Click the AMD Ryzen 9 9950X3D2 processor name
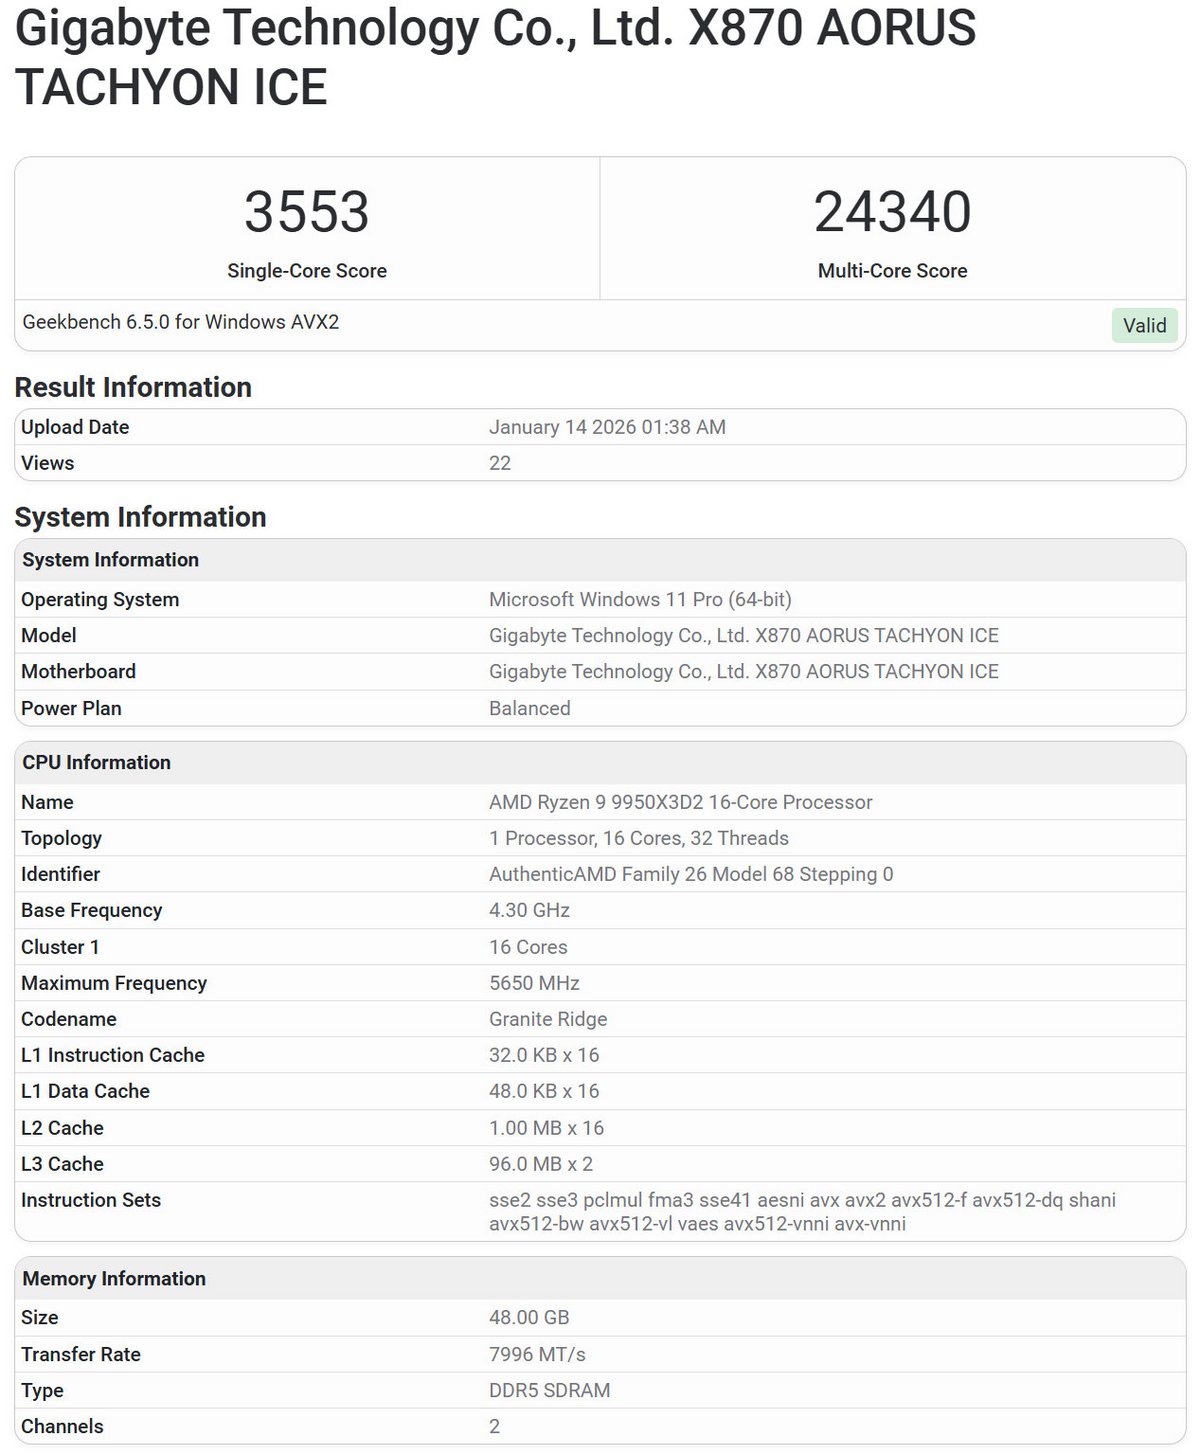The height and width of the screenshot is (1454, 1200). 680,802
